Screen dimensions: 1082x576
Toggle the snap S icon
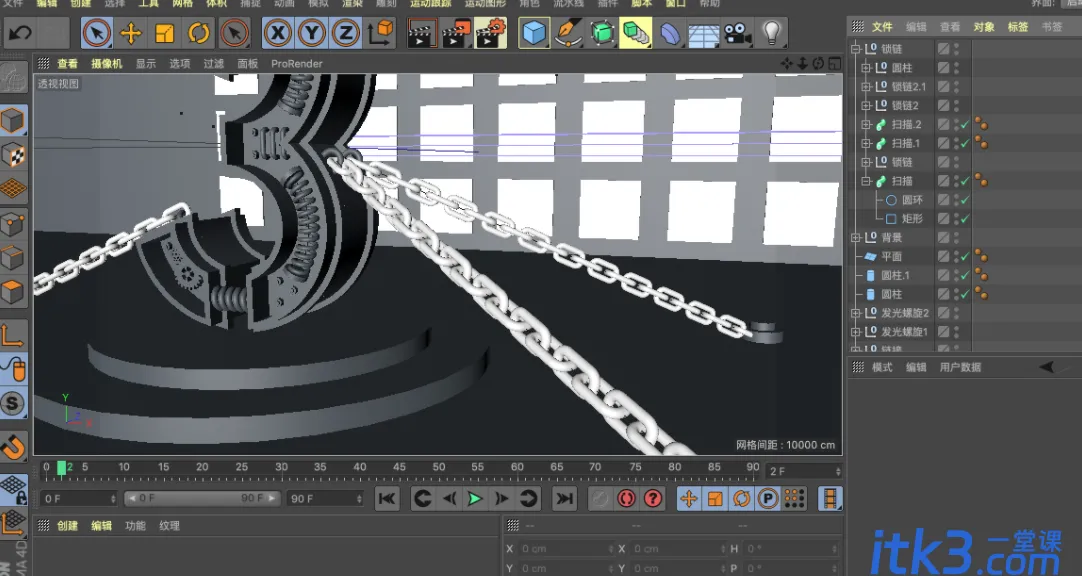13,404
